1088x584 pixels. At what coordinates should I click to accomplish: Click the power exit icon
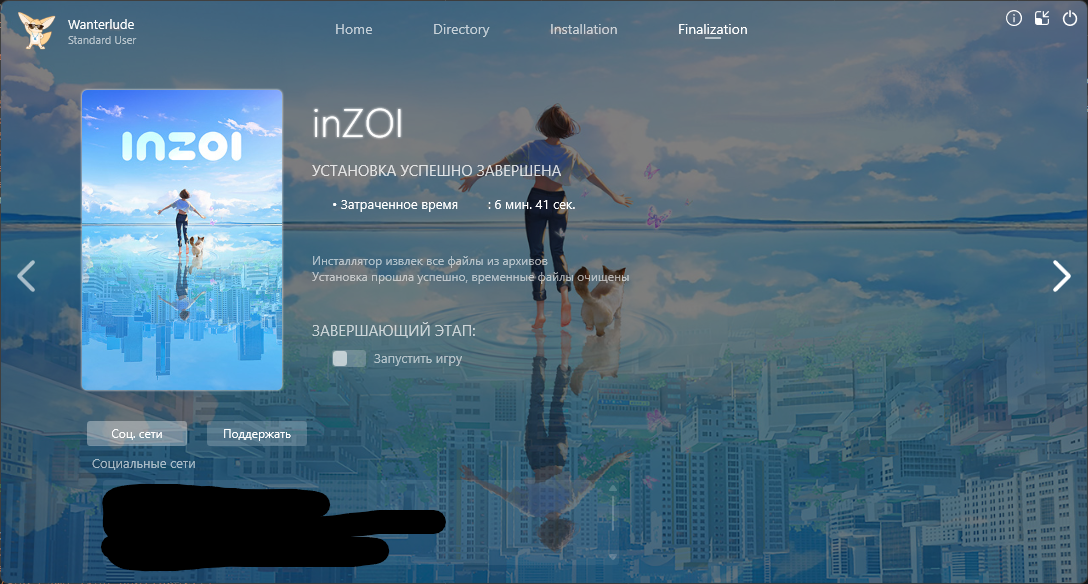[x=1070, y=19]
